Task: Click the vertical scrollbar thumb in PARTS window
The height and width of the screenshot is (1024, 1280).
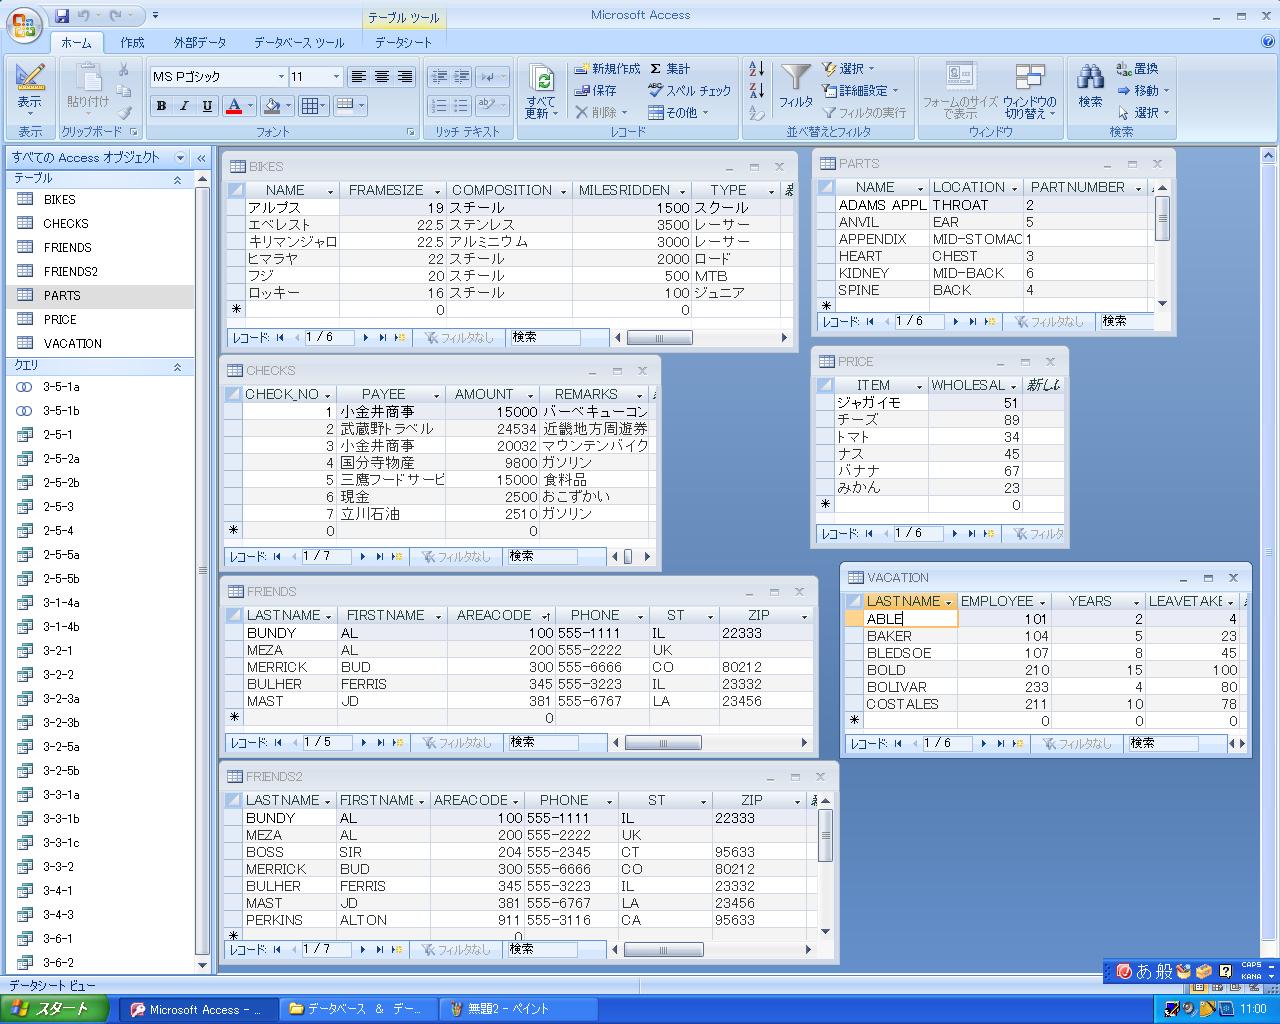Action: 1162,218
